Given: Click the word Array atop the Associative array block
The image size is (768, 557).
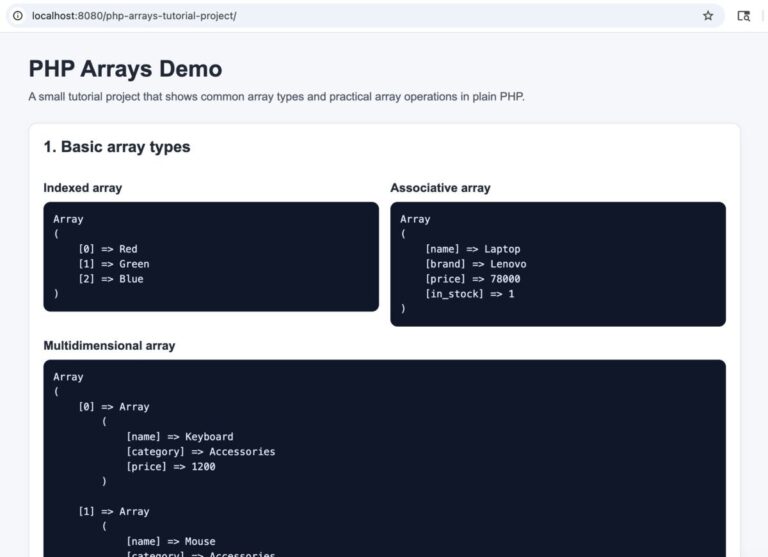Looking at the screenshot, I should click(x=415, y=219).
